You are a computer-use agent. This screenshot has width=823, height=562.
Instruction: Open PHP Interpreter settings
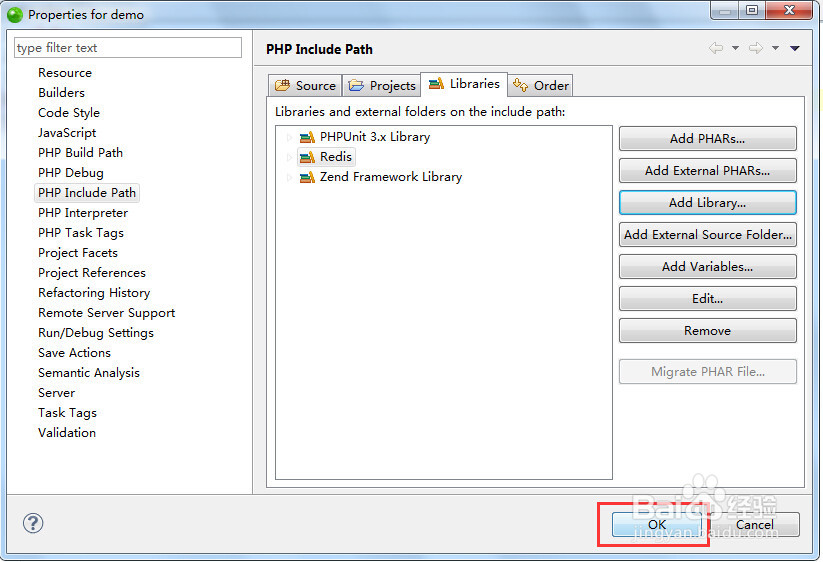[x=83, y=213]
